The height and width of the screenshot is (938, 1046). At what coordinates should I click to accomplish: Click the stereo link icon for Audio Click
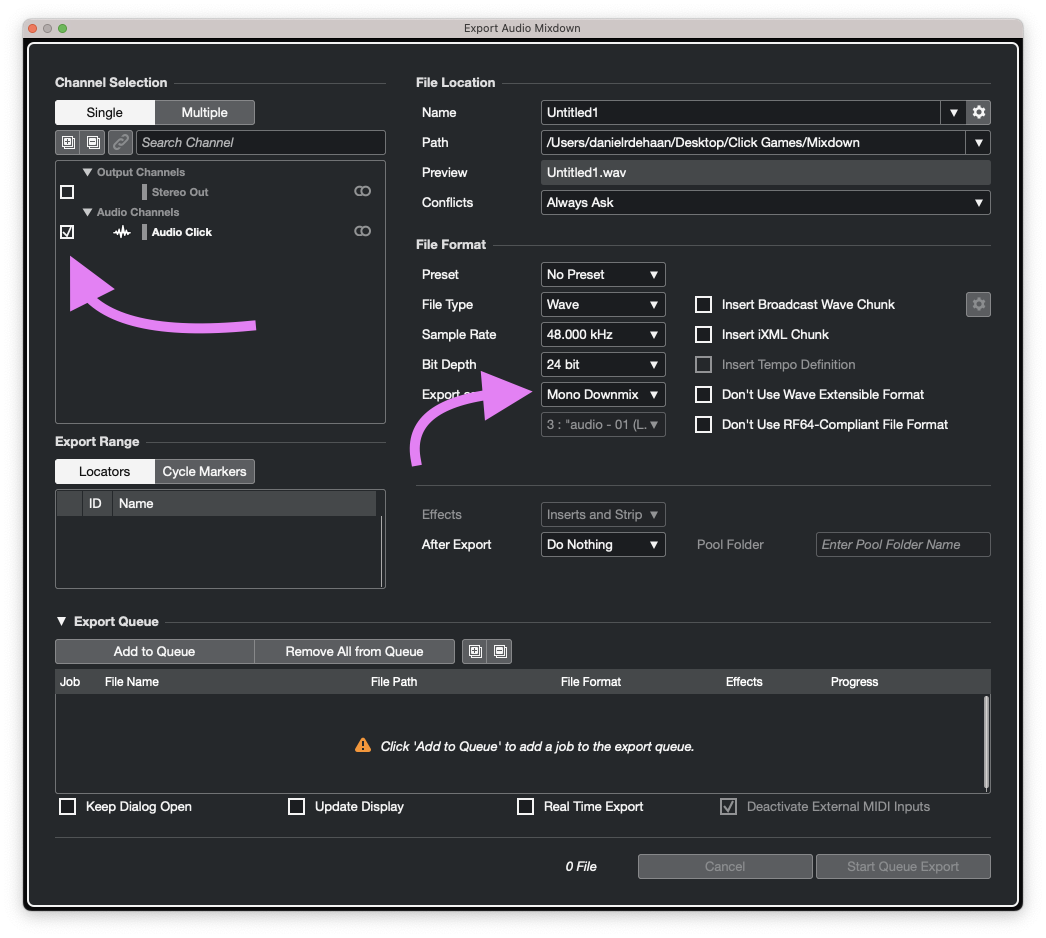pos(363,232)
